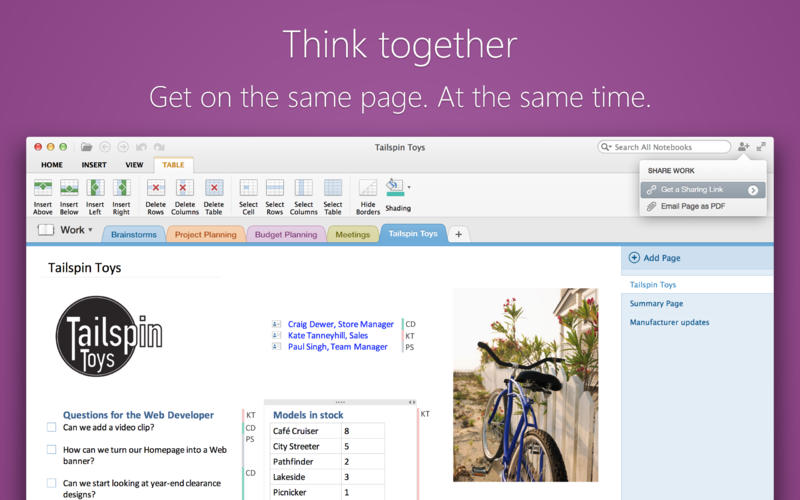This screenshot has width=800, height=500.
Task: Add a new section with plus tab
Action: (x=459, y=234)
